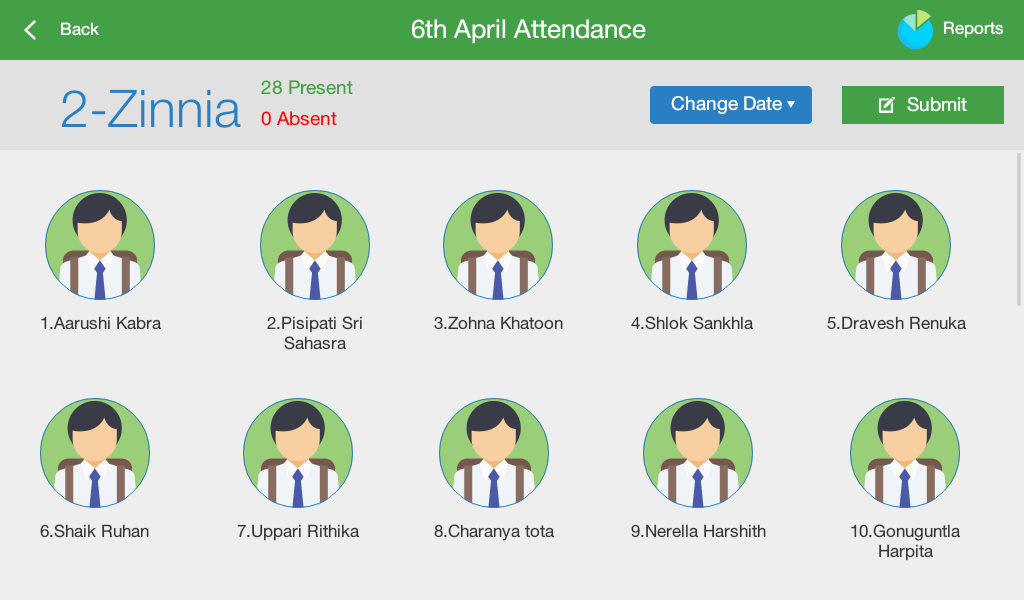Click the 0 Absent count label
The width and height of the screenshot is (1024, 600).
click(x=299, y=119)
